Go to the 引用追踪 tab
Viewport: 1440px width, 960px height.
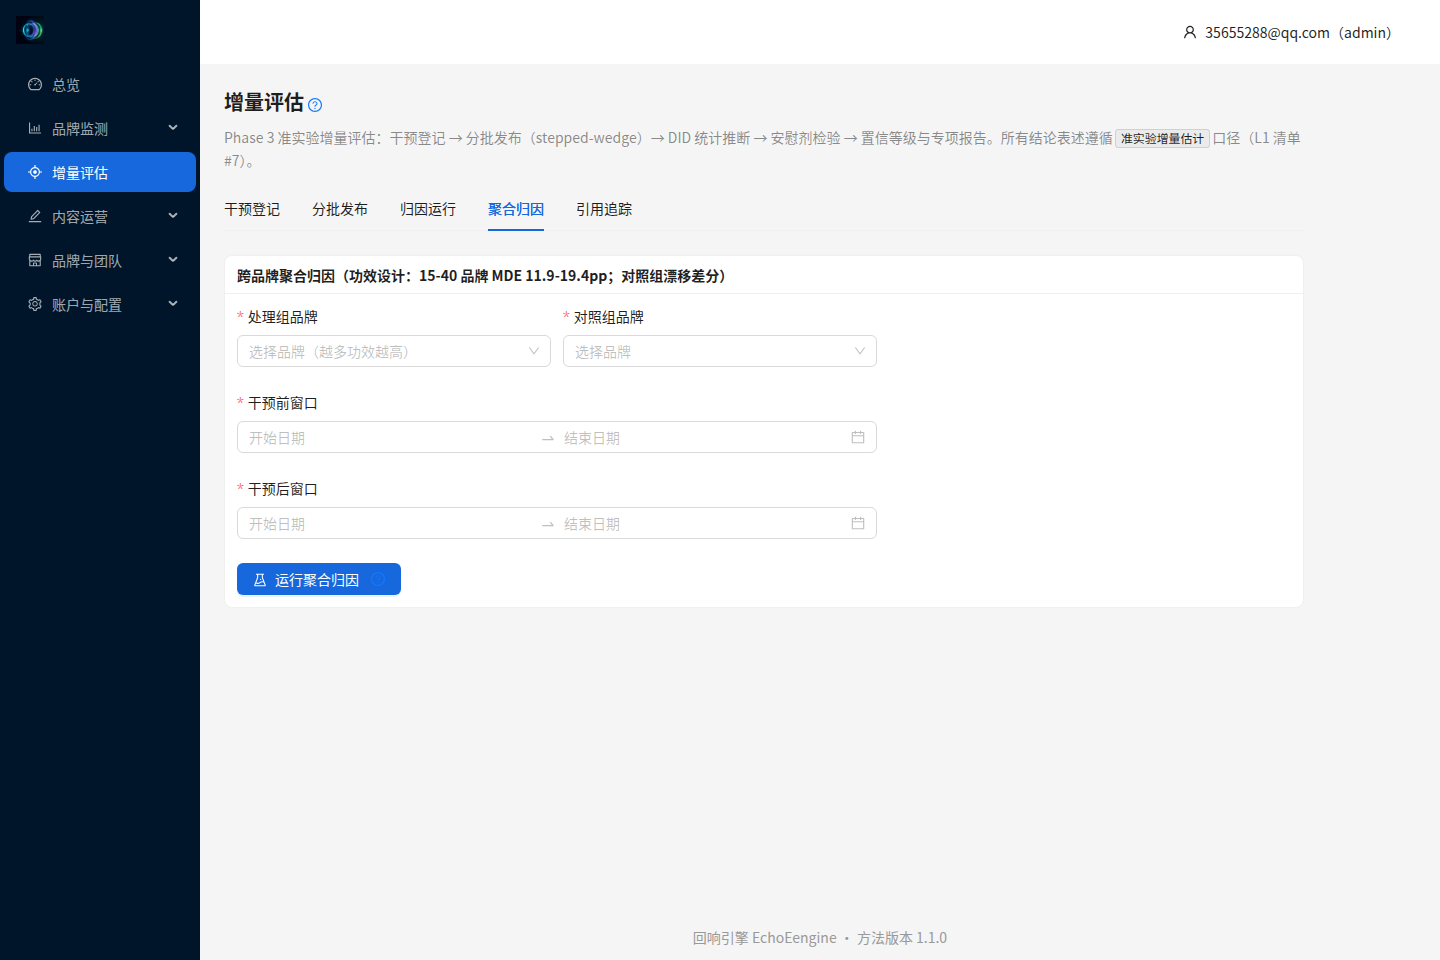(604, 209)
